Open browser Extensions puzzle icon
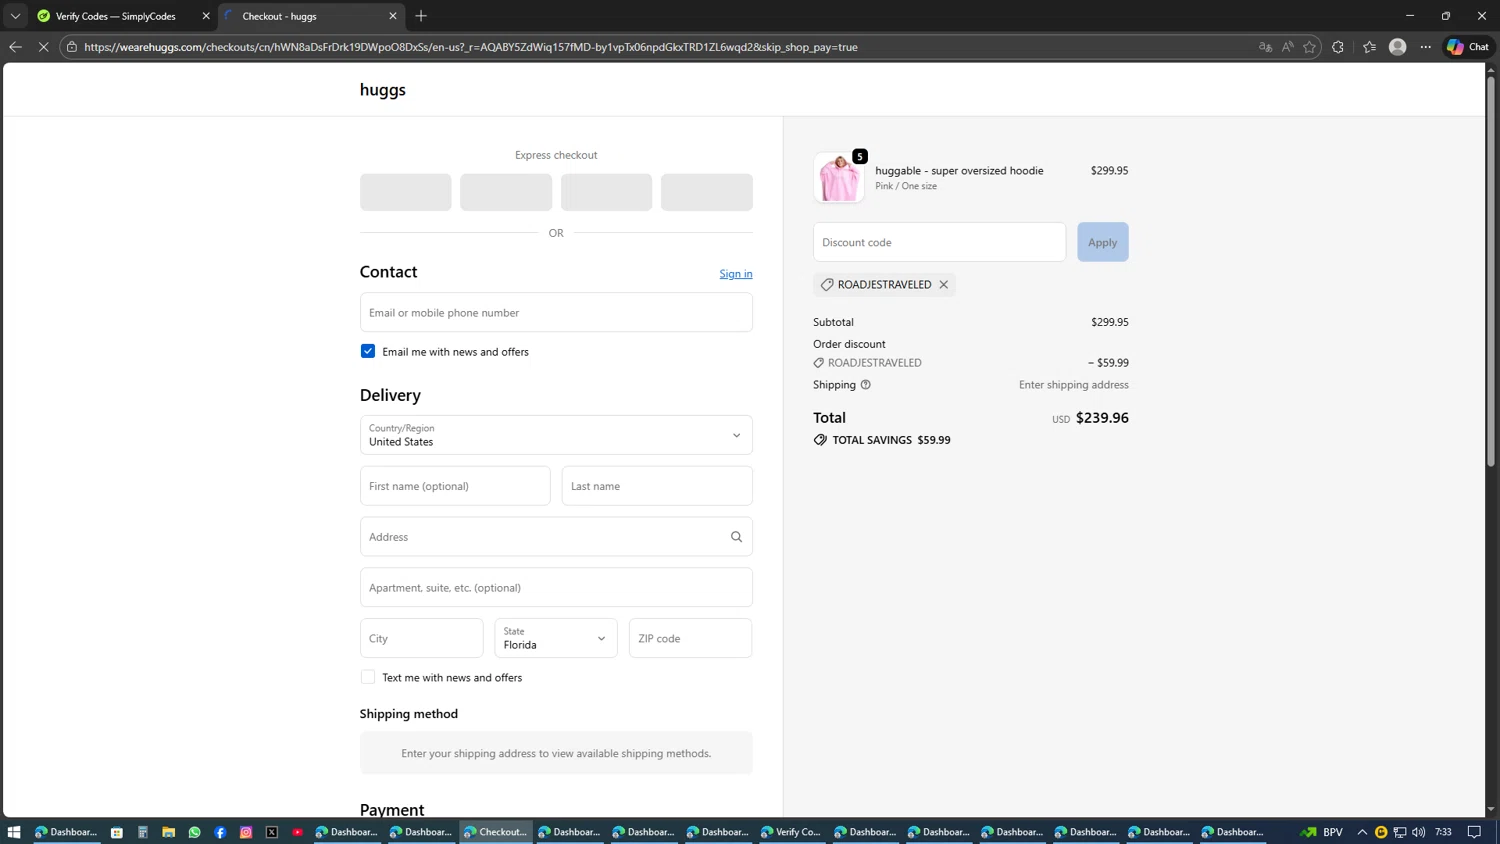Viewport: 1500px width, 844px height. pyautogui.click(x=1338, y=47)
